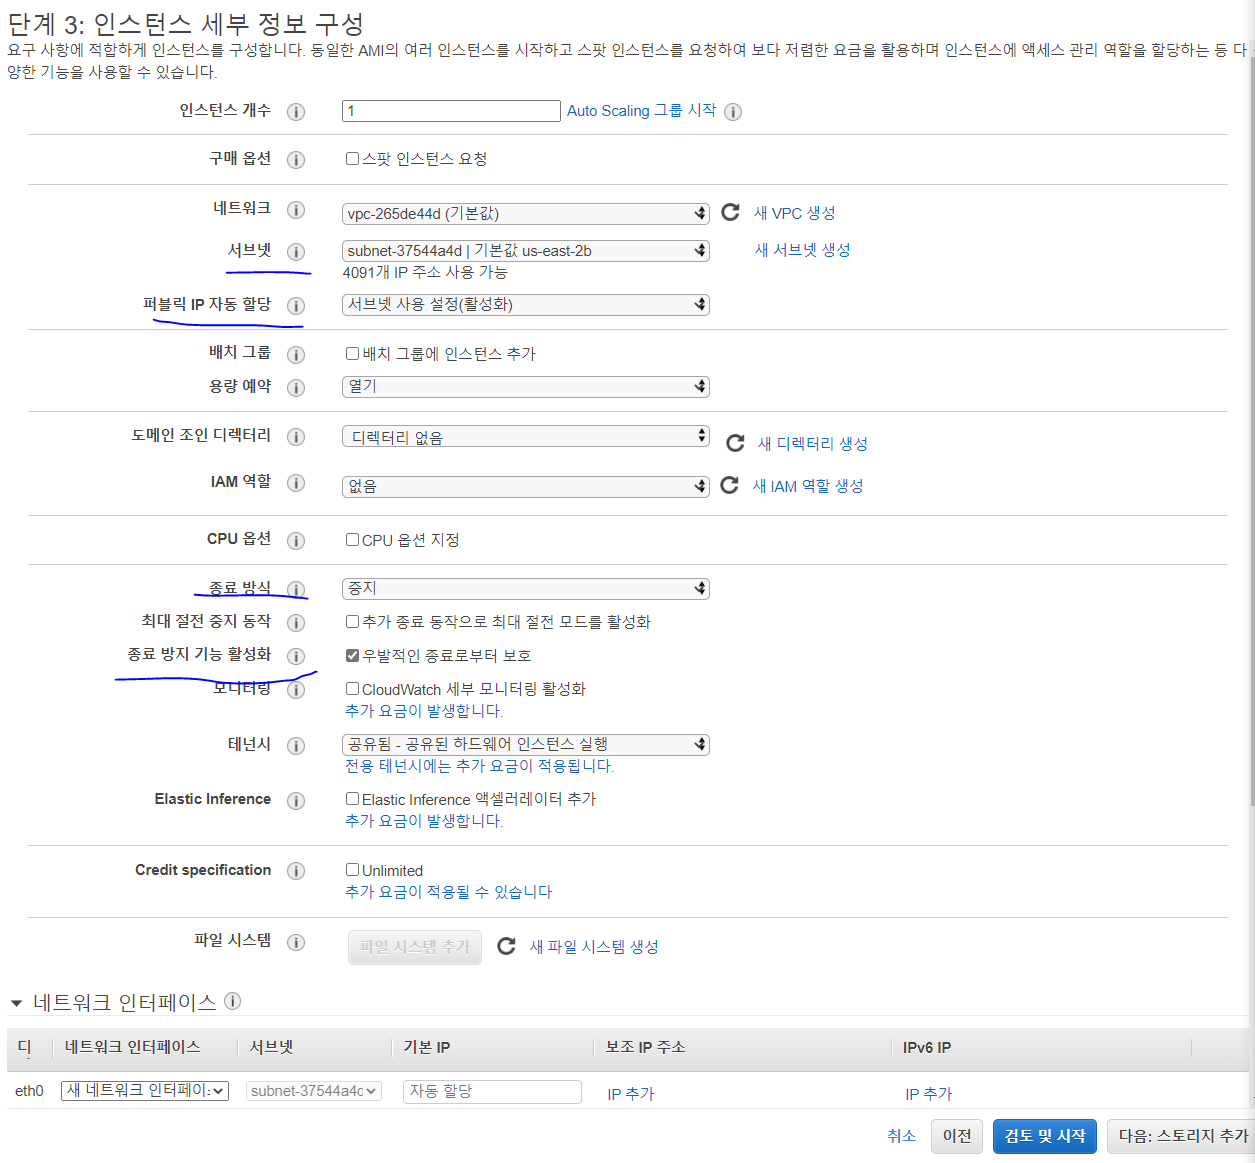This screenshot has height=1163, width=1255.
Task: Click info icon next to 용량 예약
Action: (296, 388)
